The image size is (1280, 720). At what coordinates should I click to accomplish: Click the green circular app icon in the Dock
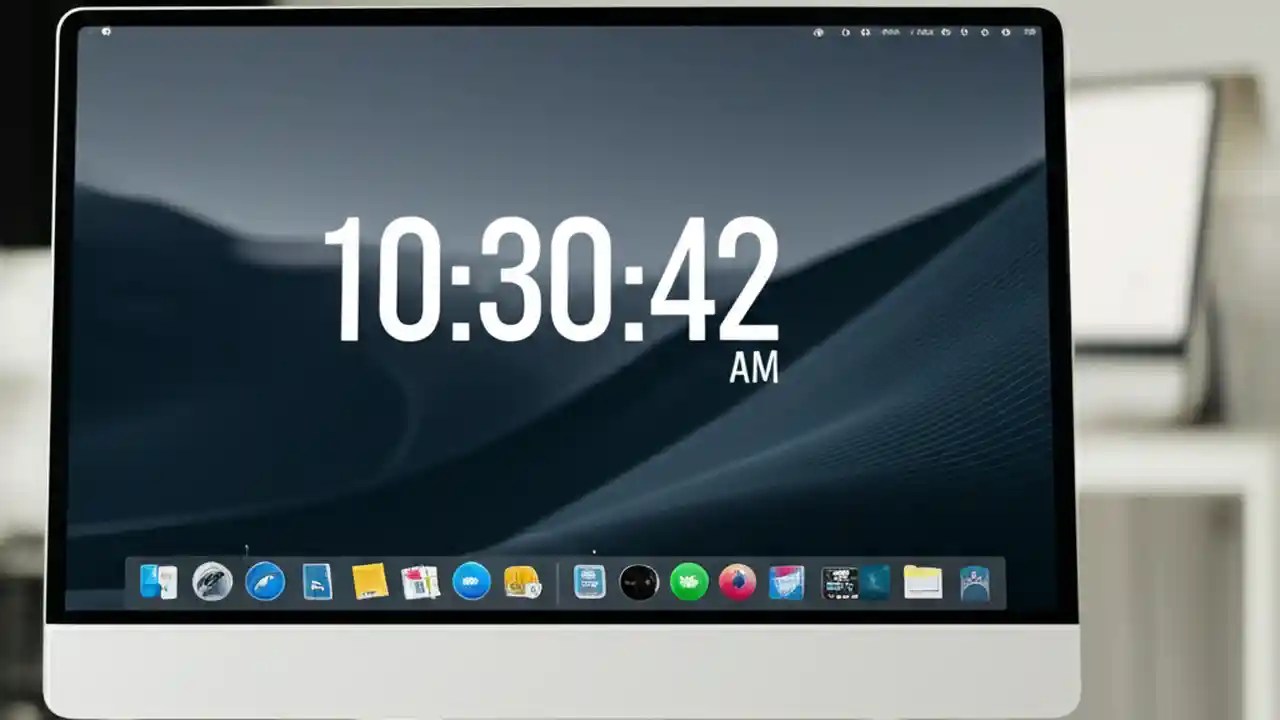point(688,580)
